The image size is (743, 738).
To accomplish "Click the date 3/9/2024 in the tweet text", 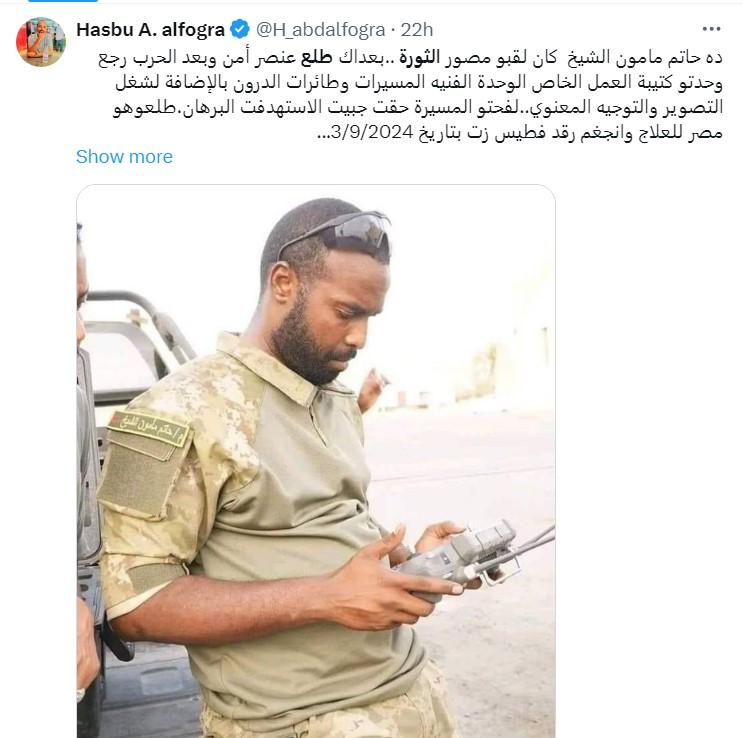I will tap(372, 132).
